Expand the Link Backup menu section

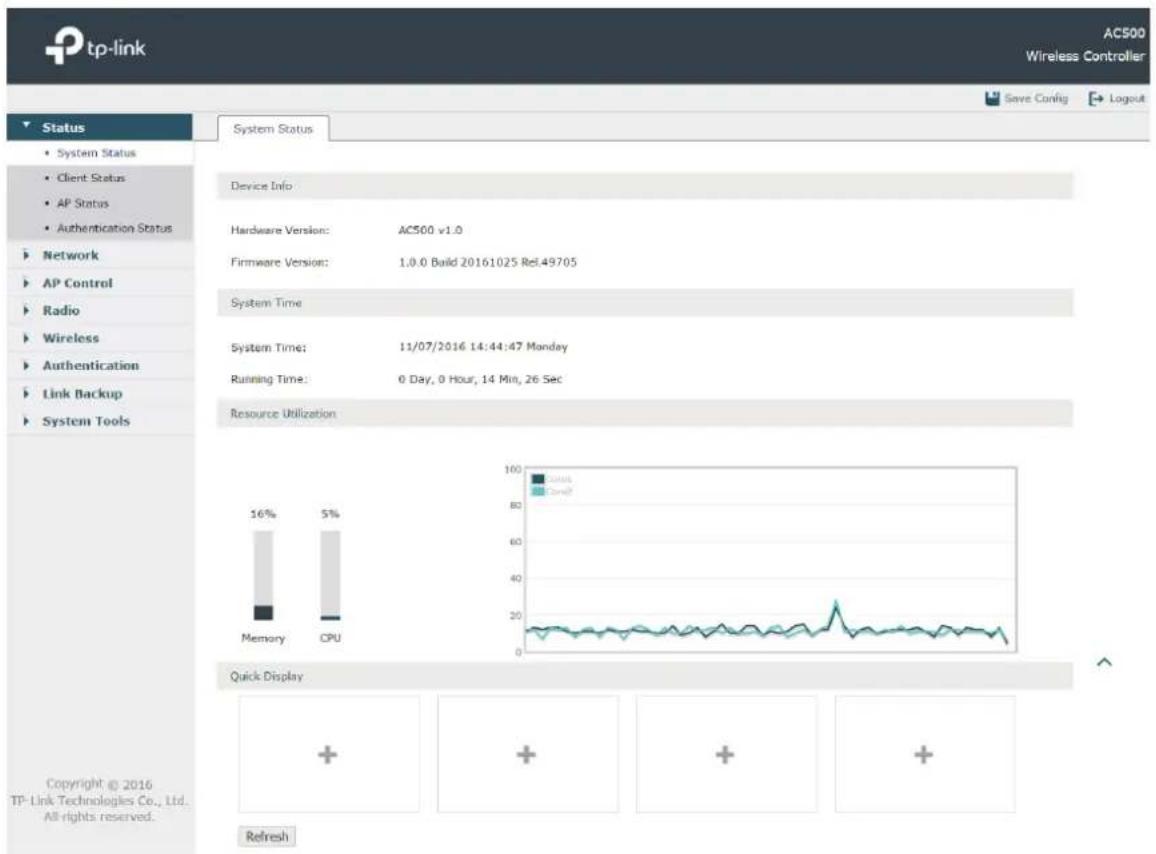click(100, 394)
